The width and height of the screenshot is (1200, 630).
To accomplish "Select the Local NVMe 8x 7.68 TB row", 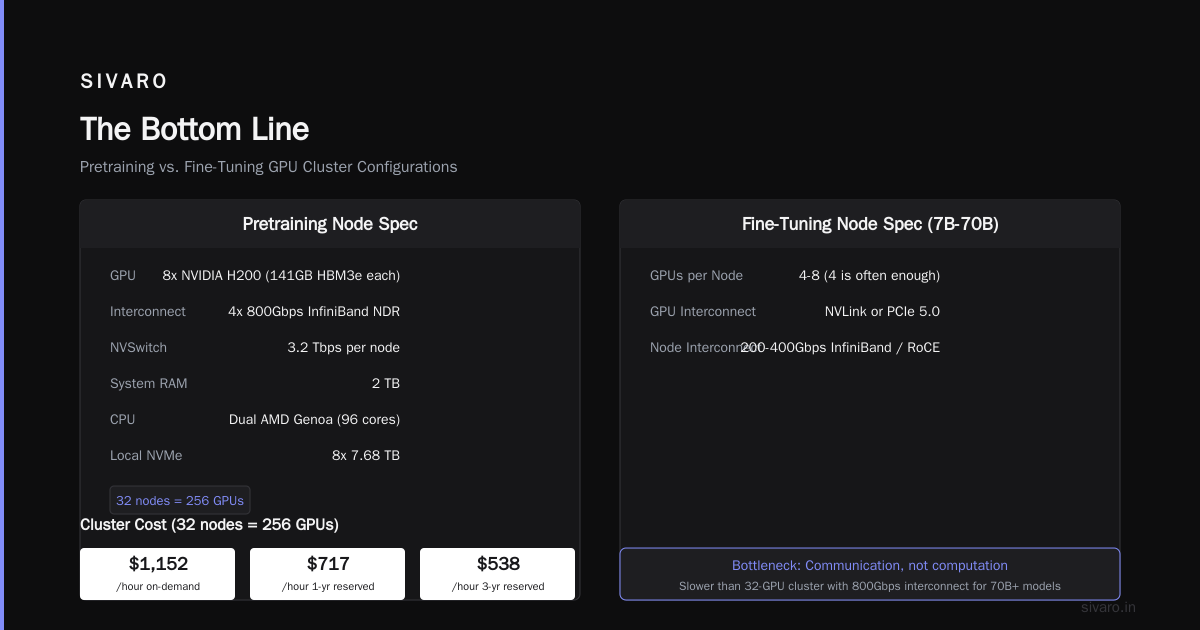I will coord(255,455).
